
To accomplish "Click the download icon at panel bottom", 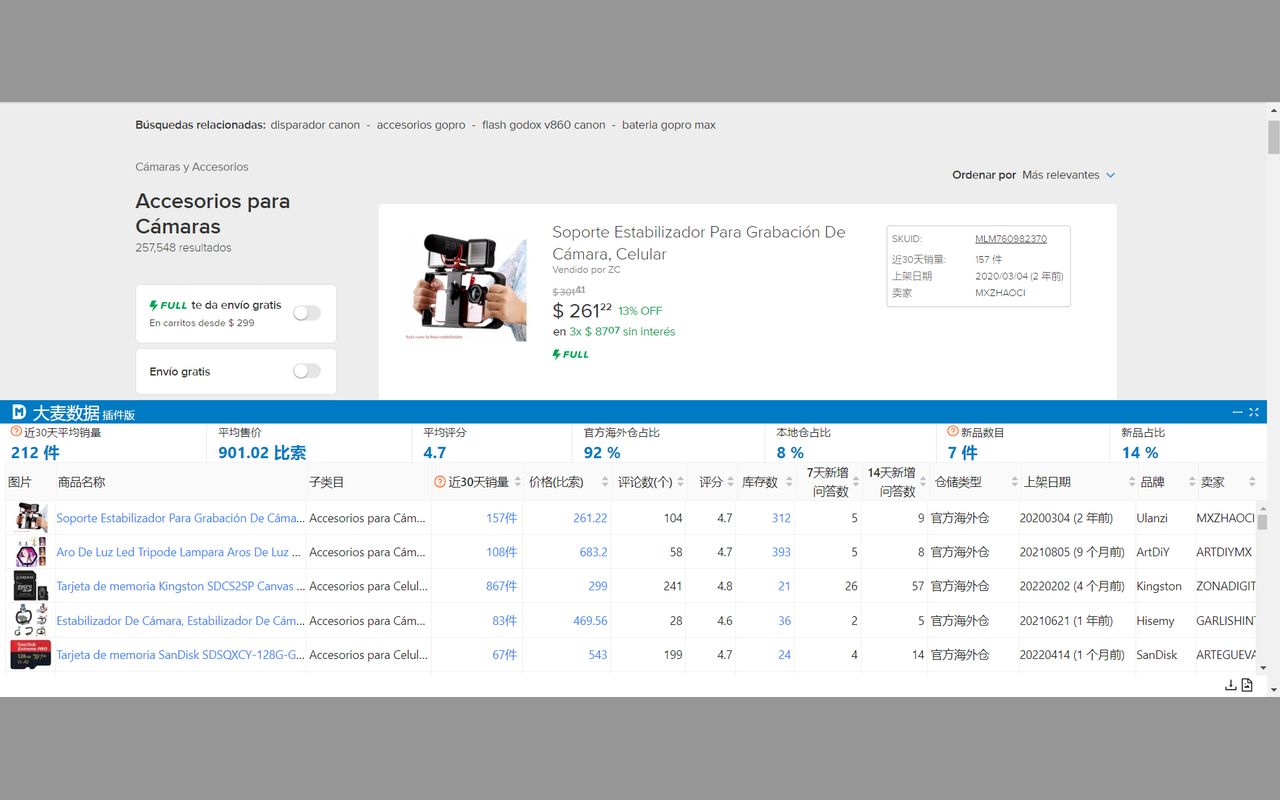I will coord(1230,685).
